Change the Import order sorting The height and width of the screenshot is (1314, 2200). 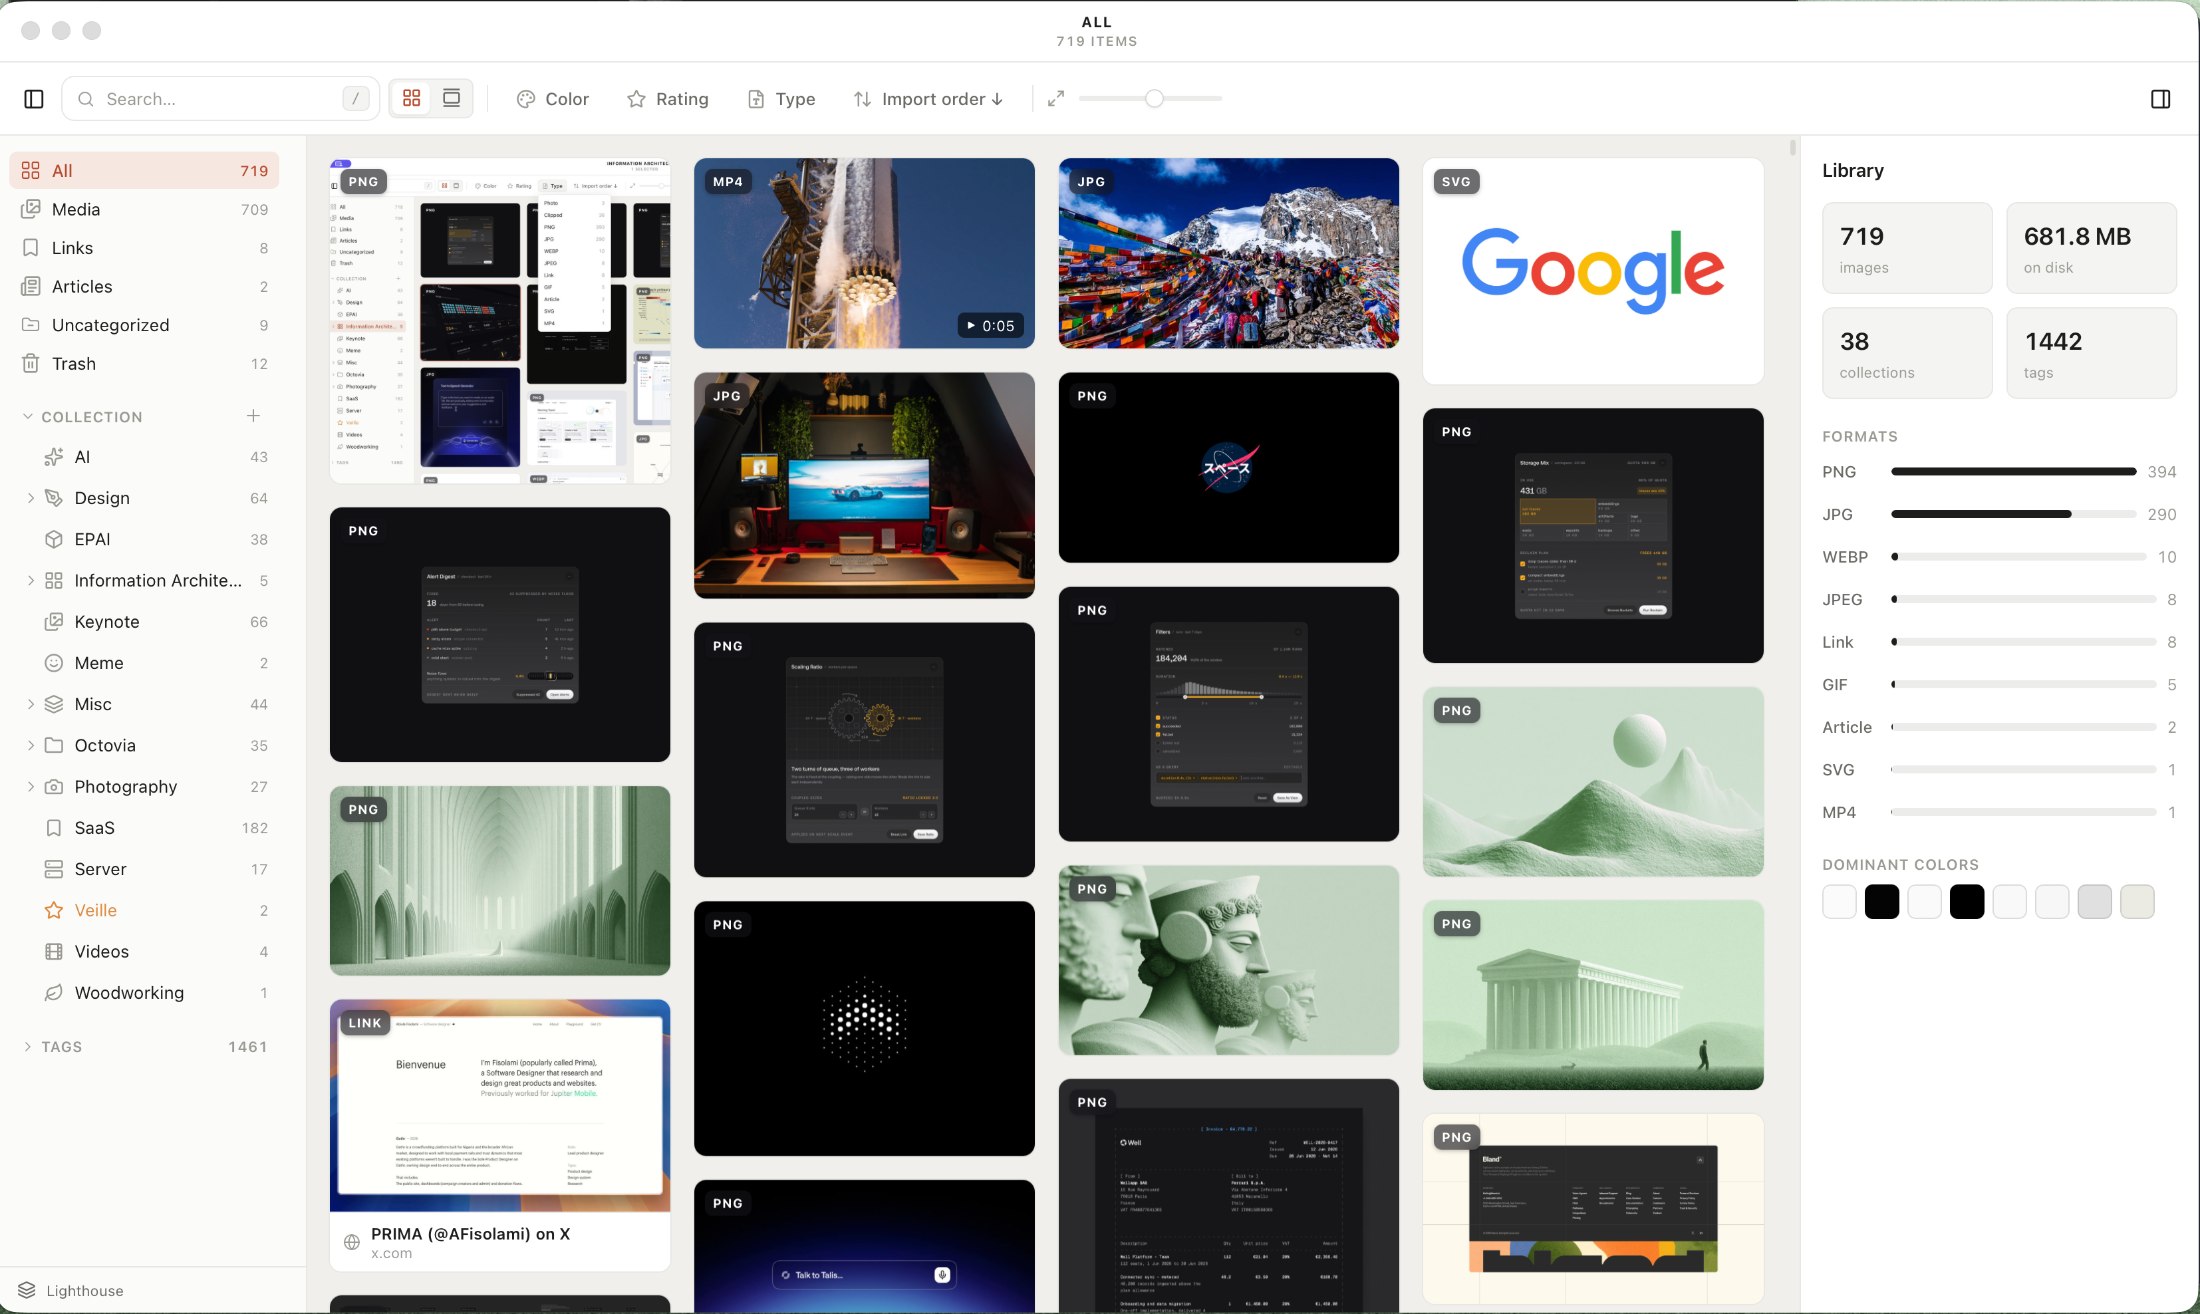pyautogui.click(x=928, y=99)
